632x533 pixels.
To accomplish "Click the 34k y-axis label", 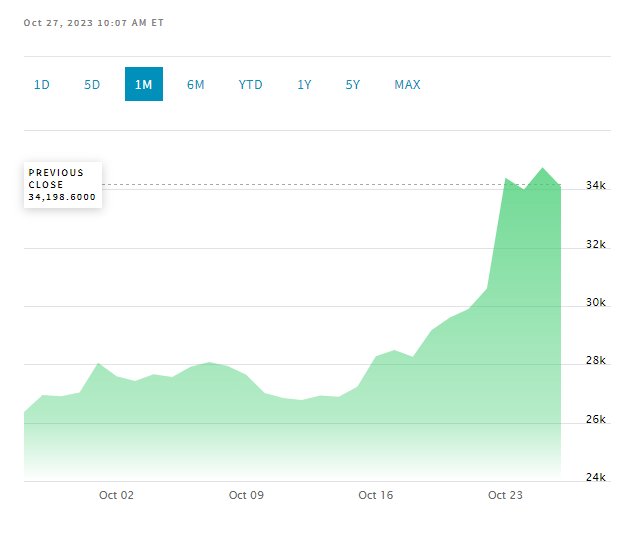I will 596,186.
